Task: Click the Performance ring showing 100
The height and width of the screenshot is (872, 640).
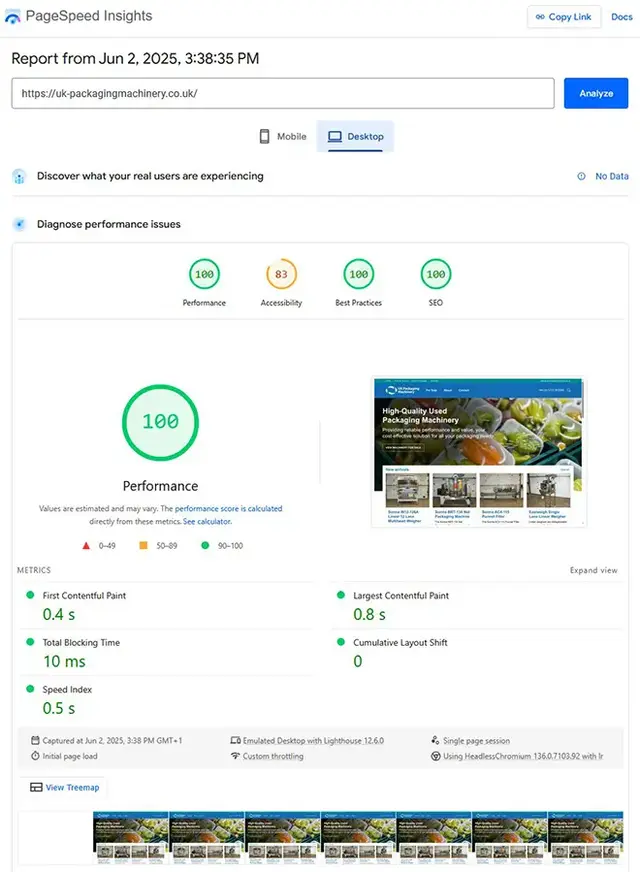Action: point(160,422)
